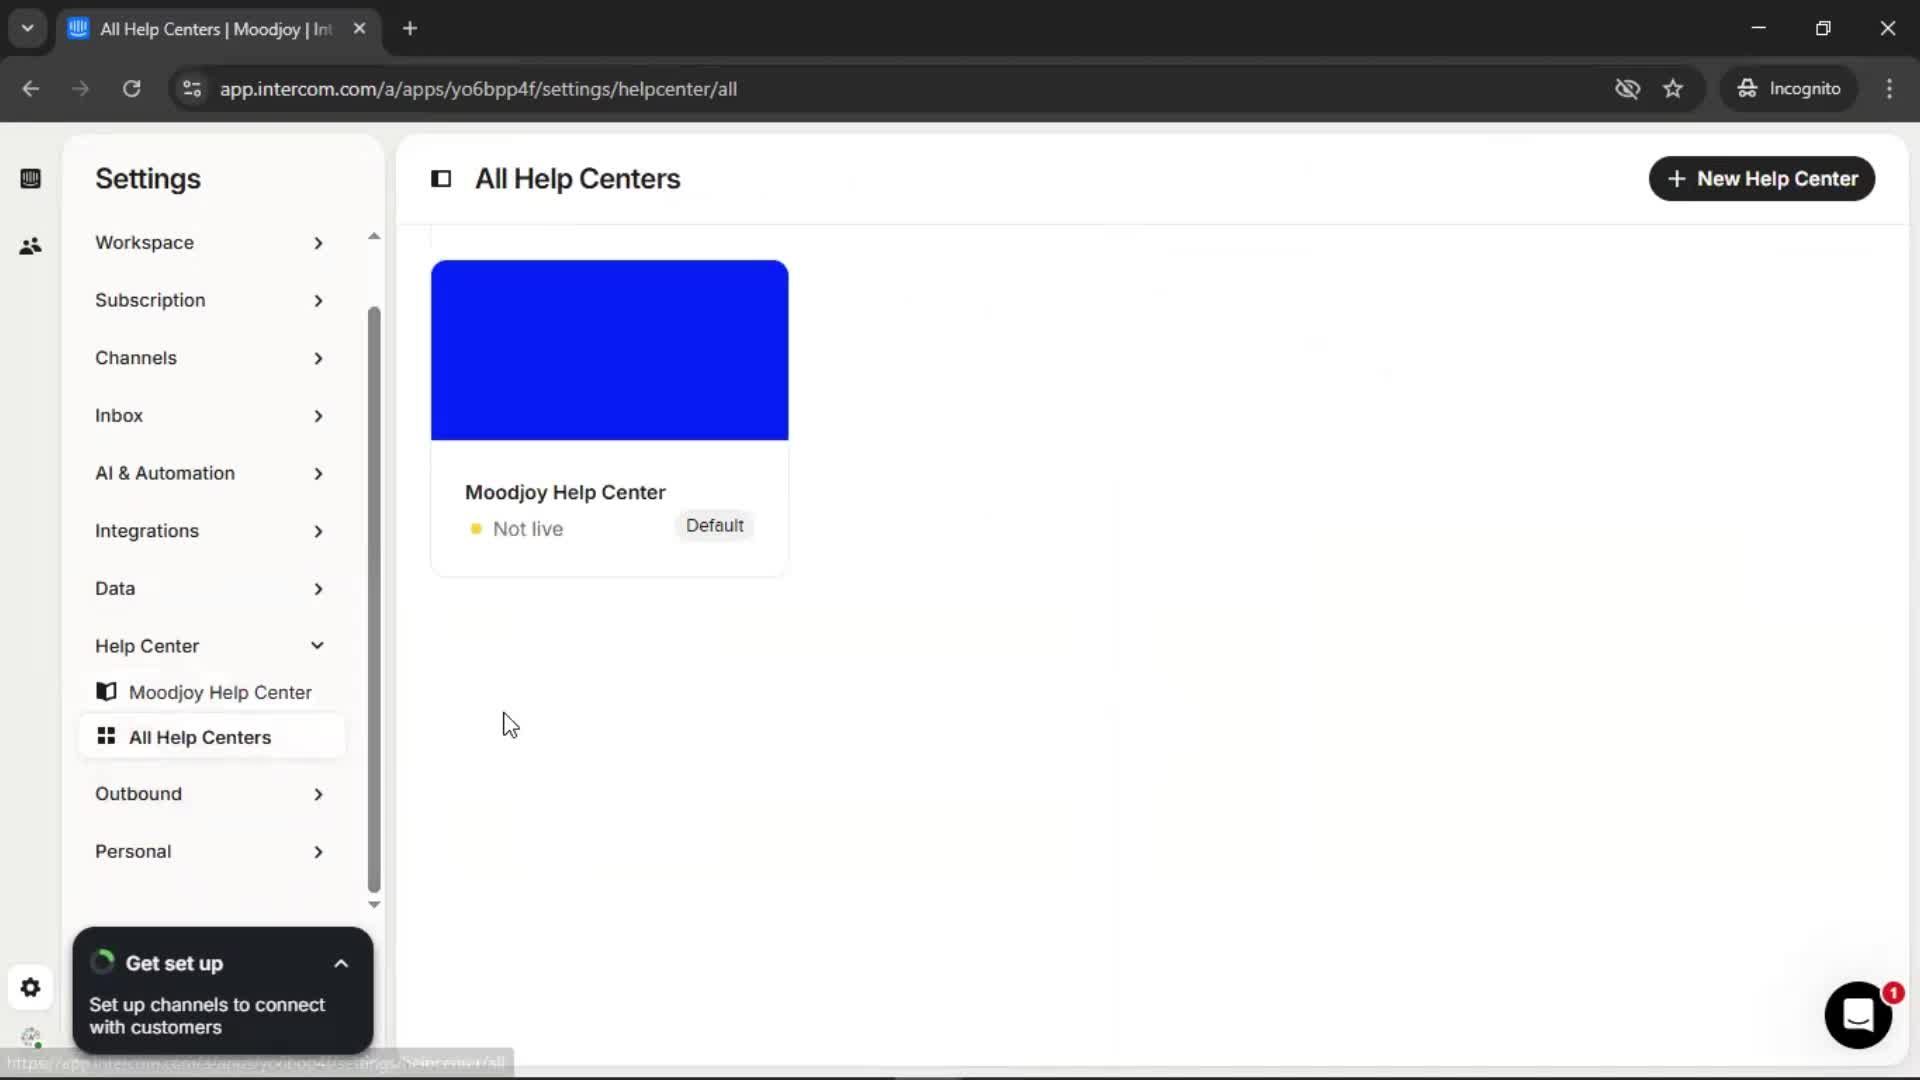The width and height of the screenshot is (1920, 1080).
Task: Go back to the previous page
Action: pos(31,89)
